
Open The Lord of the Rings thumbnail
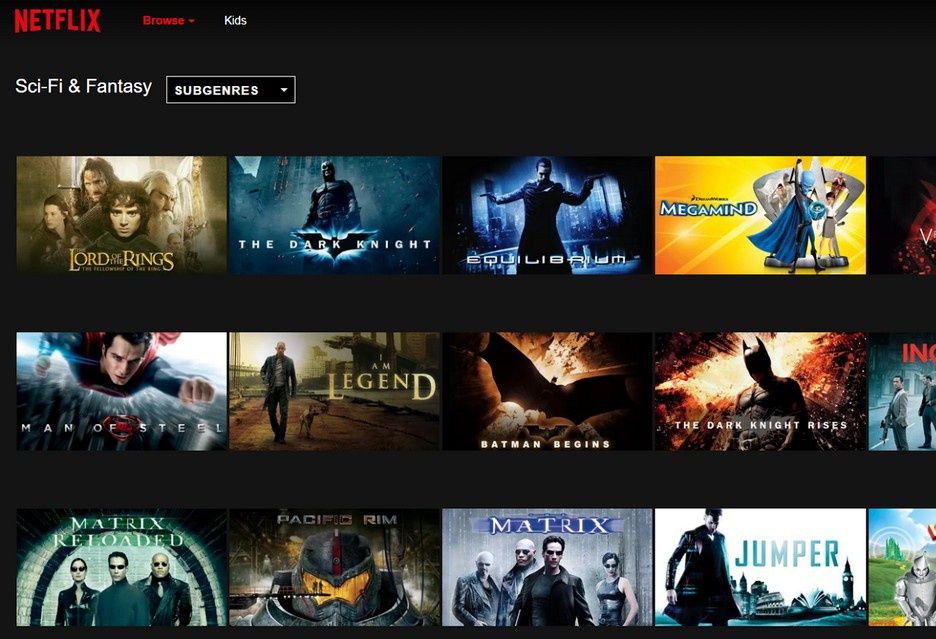click(122, 215)
